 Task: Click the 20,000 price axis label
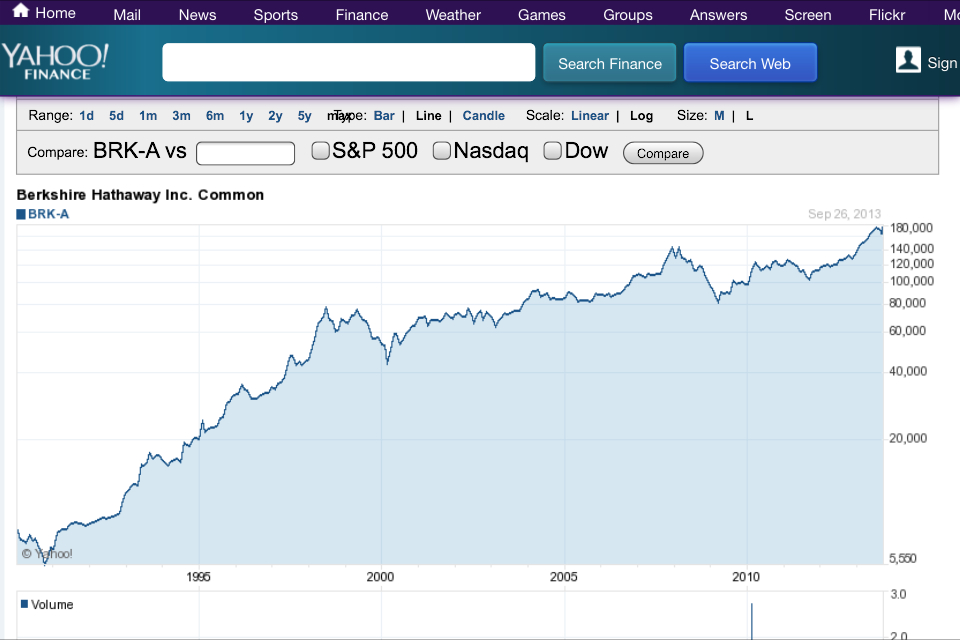(x=908, y=438)
